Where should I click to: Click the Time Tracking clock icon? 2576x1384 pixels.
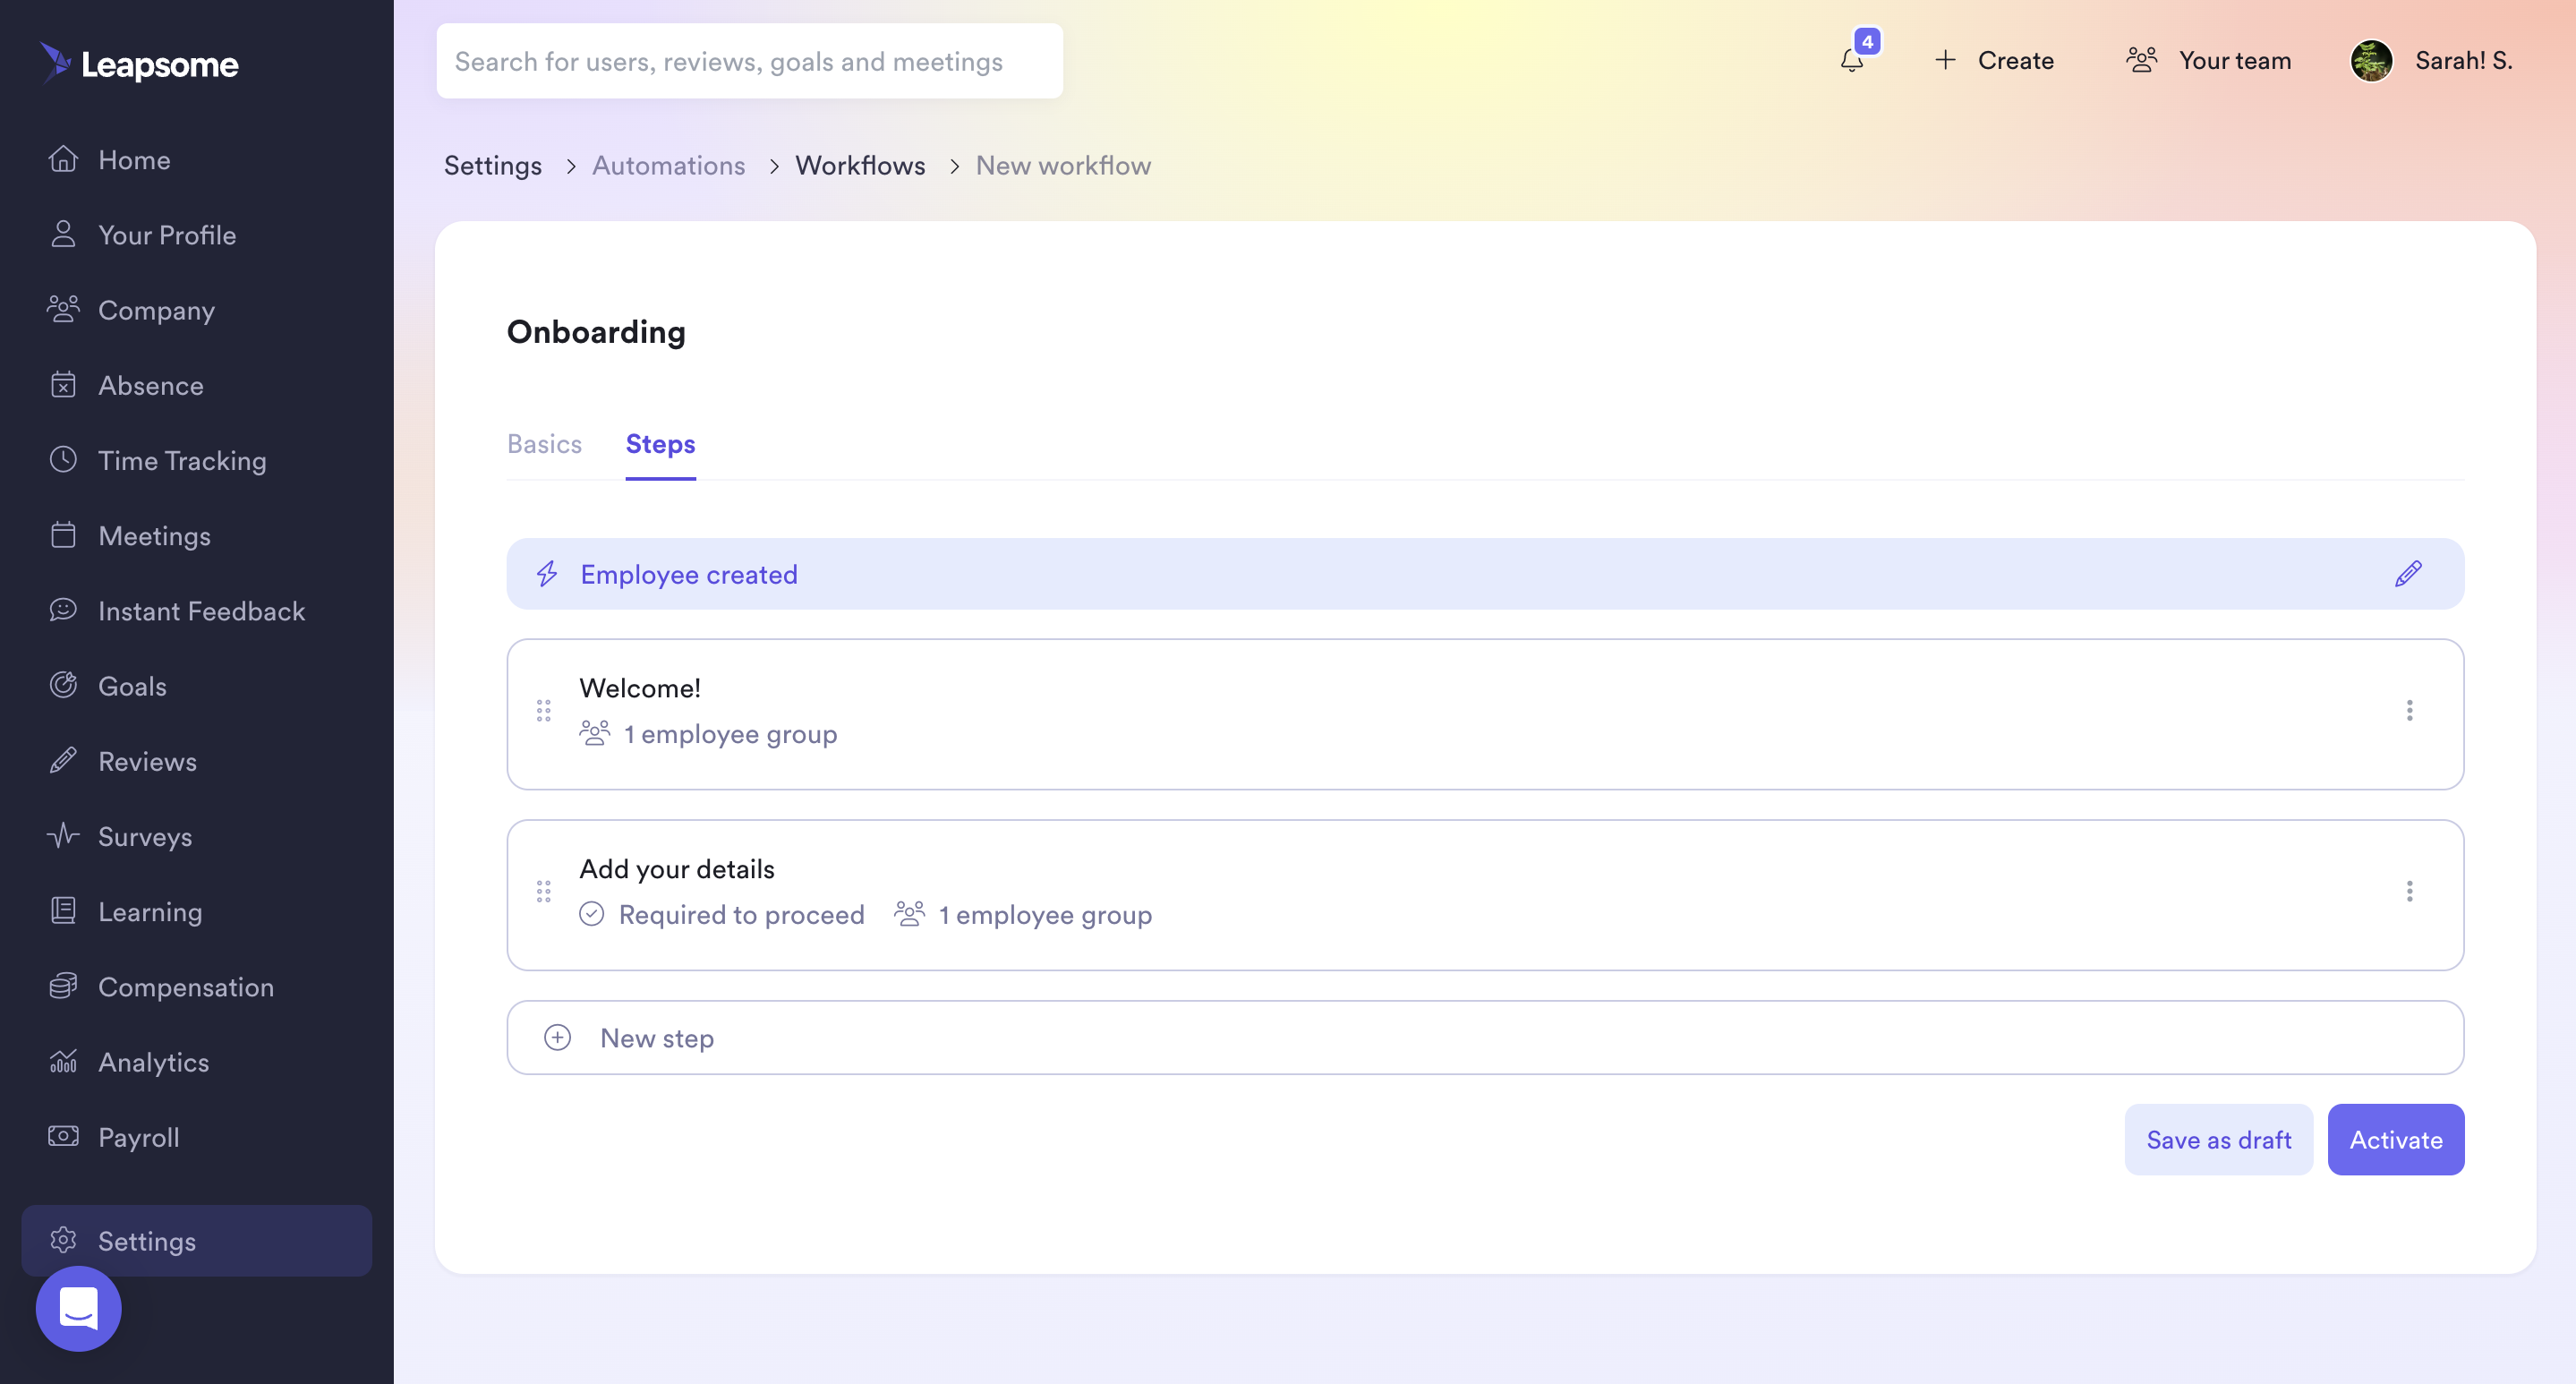pos(63,460)
